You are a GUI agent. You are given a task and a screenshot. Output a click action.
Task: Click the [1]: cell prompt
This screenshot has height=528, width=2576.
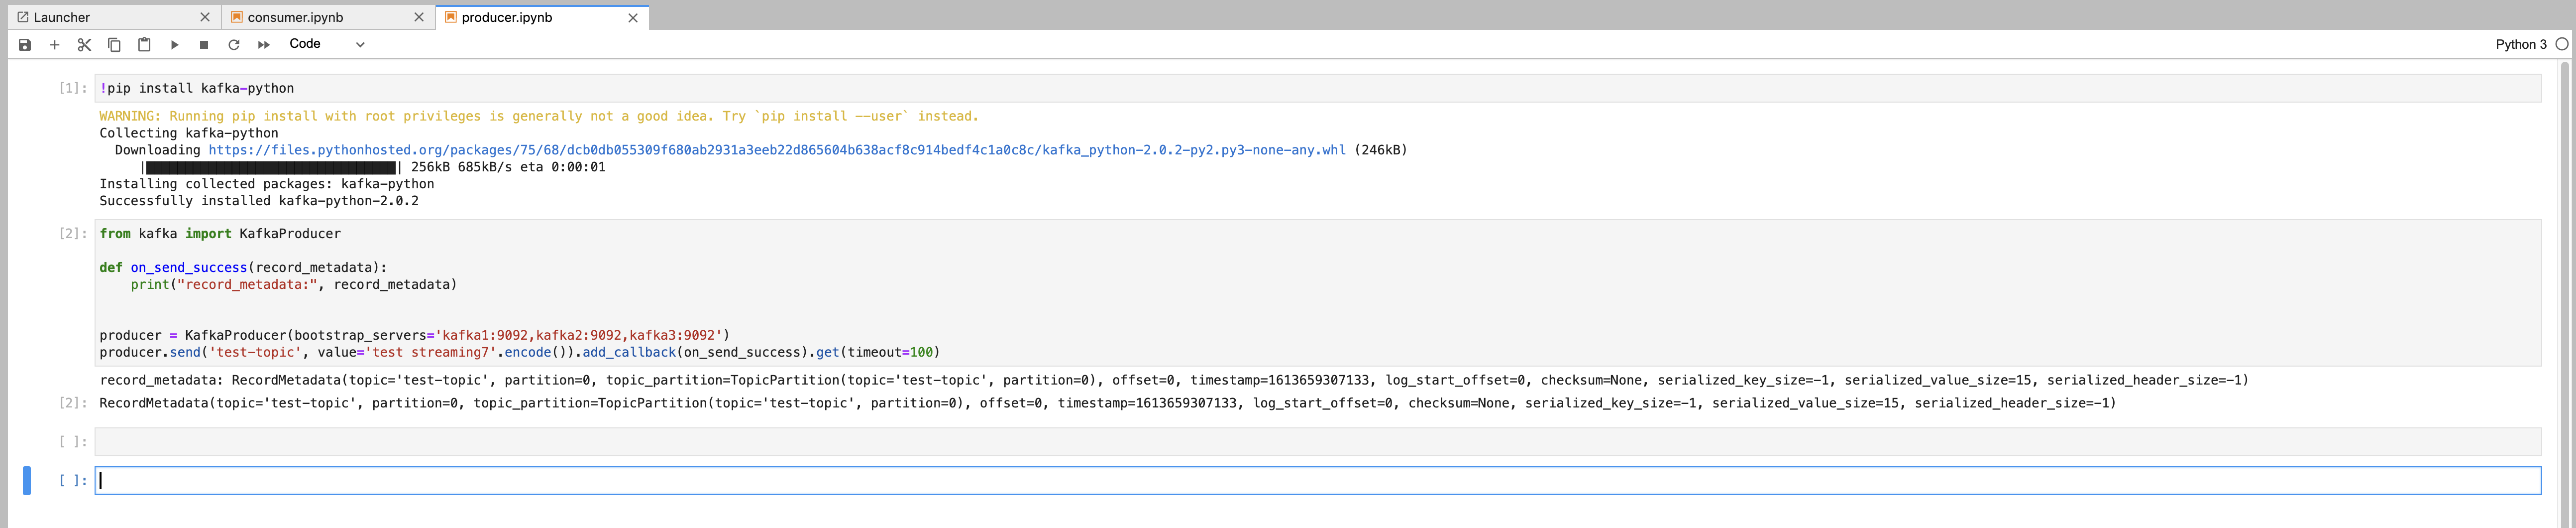tap(72, 88)
